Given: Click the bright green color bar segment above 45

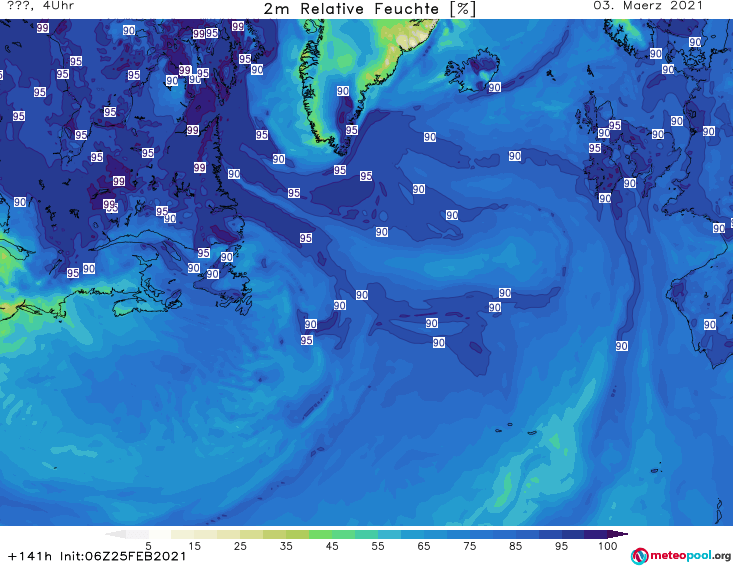Looking at the screenshot, I should click(320, 534).
